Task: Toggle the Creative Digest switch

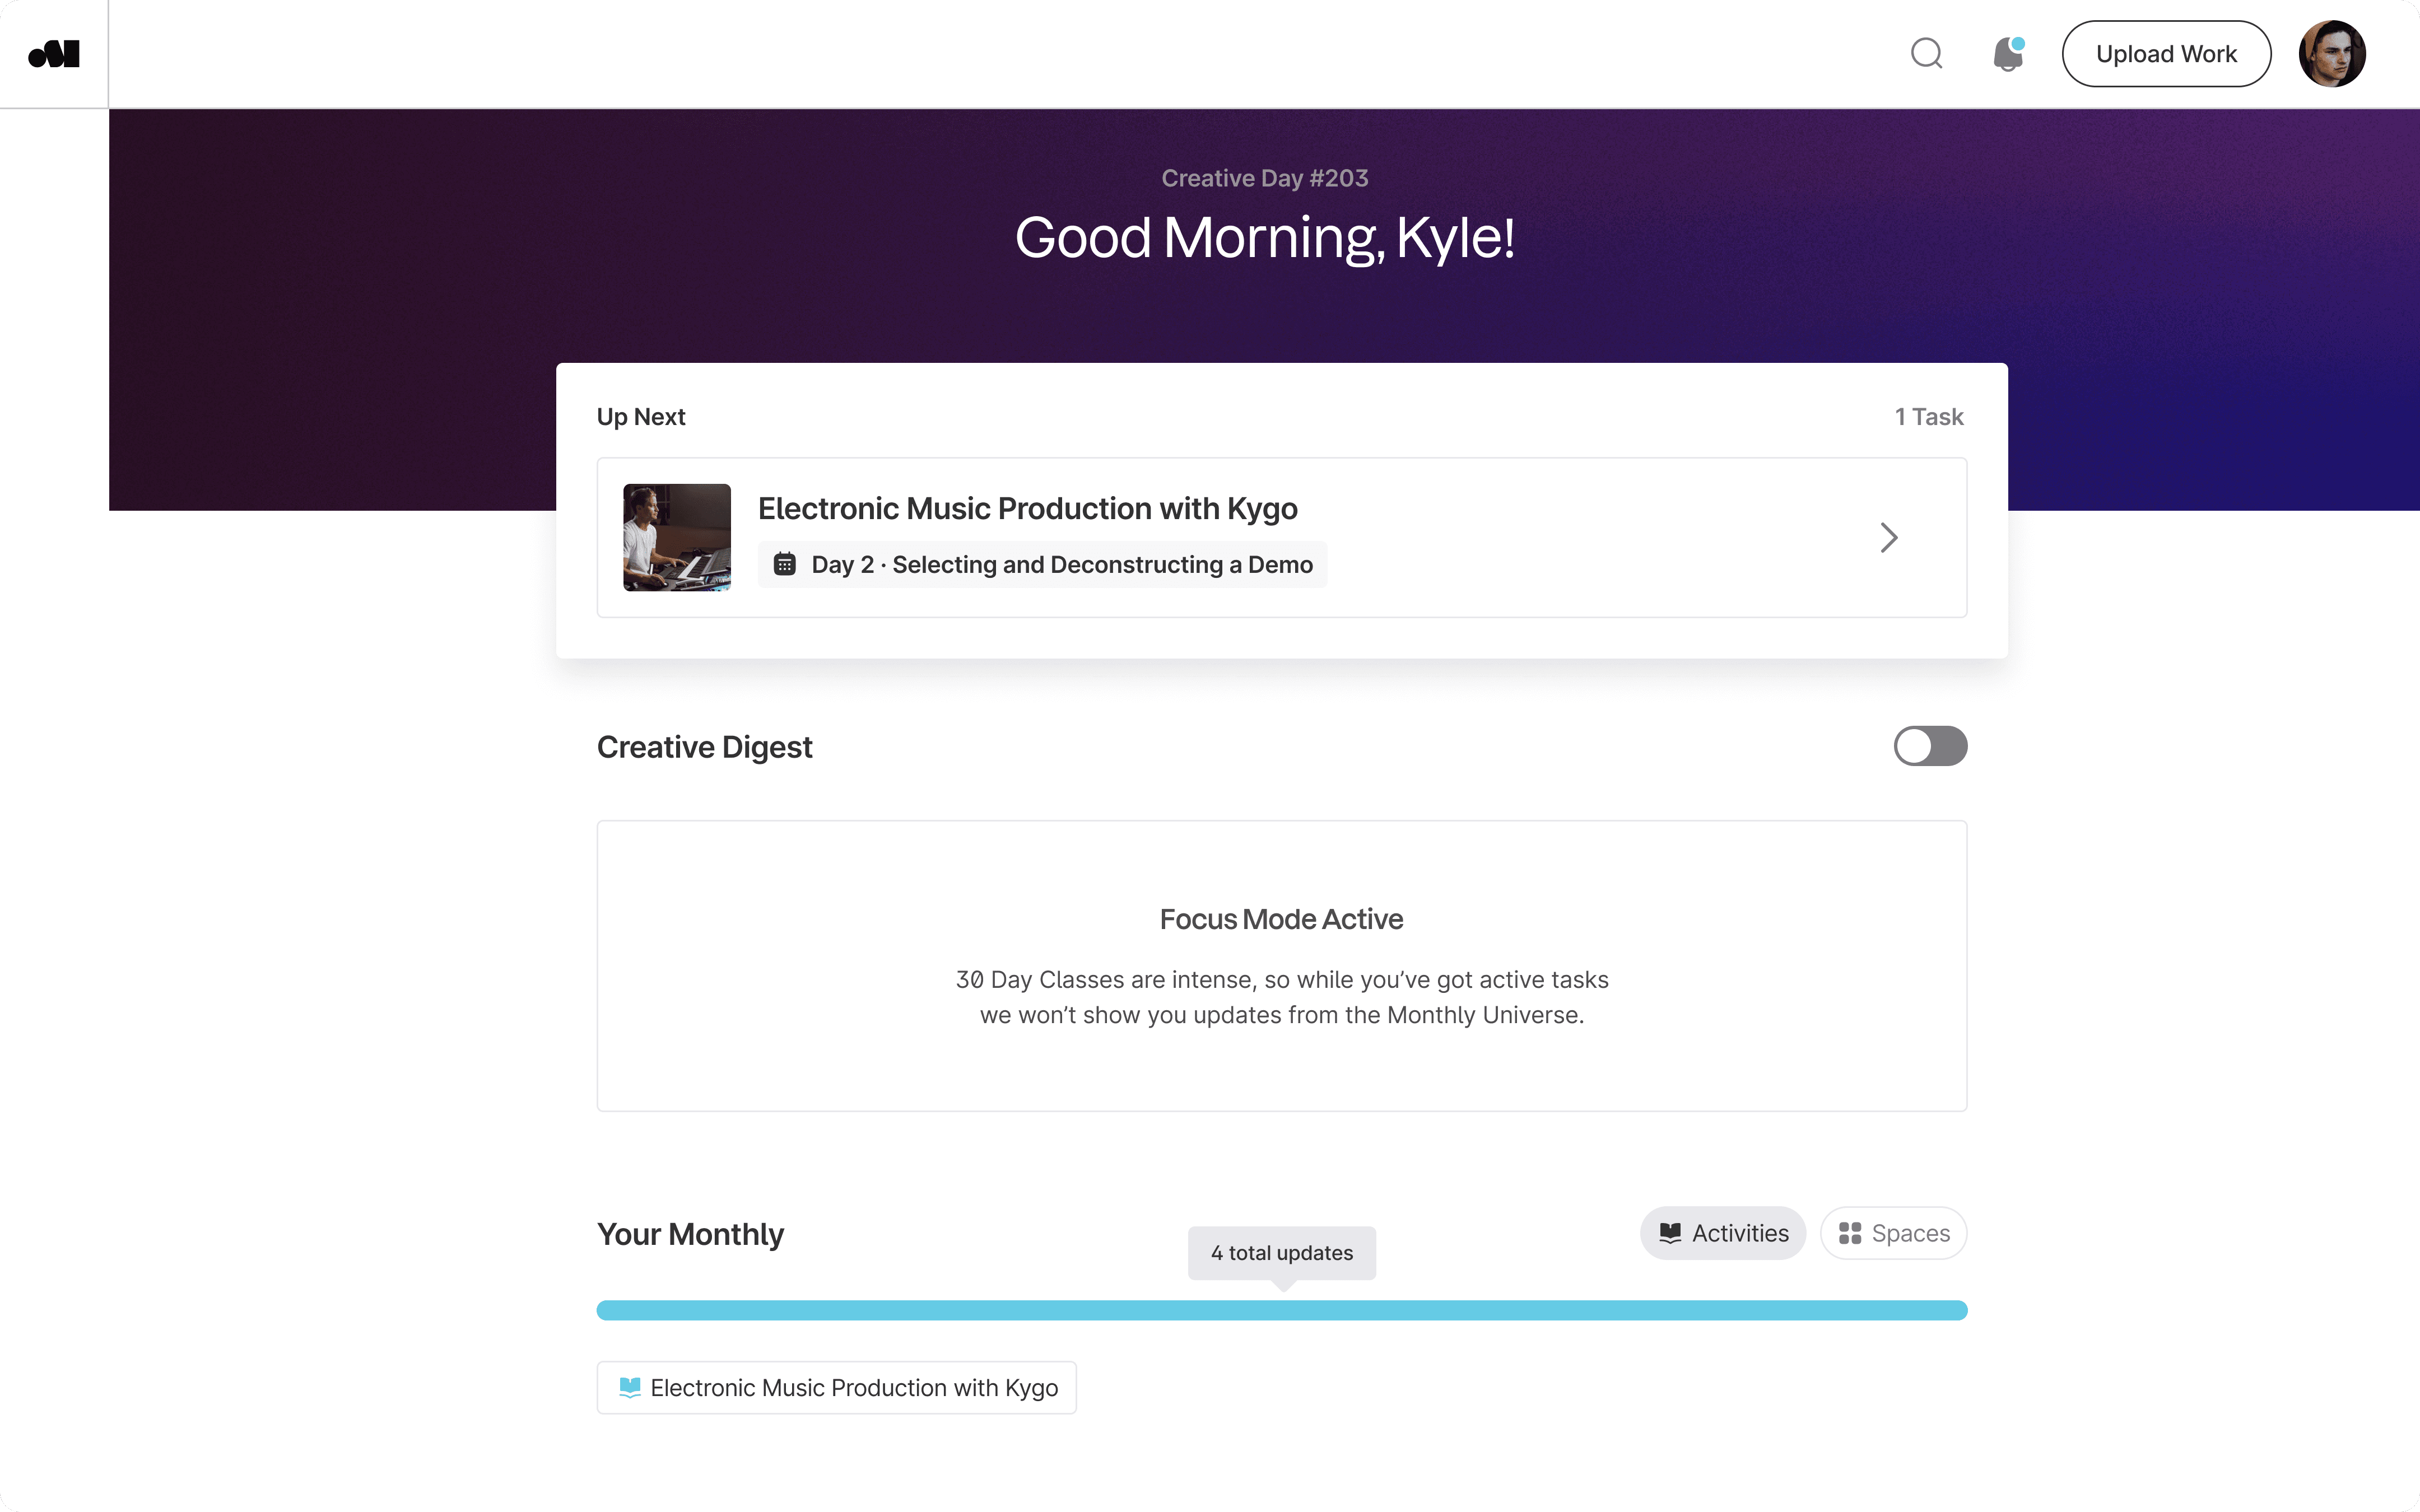Action: coord(1930,746)
